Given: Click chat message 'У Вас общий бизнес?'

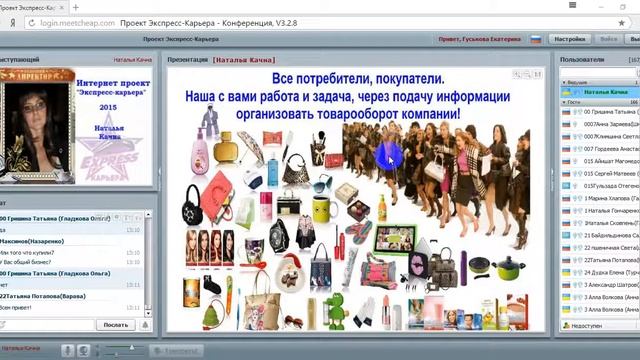Looking at the screenshot, I should (x=25, y=262).
